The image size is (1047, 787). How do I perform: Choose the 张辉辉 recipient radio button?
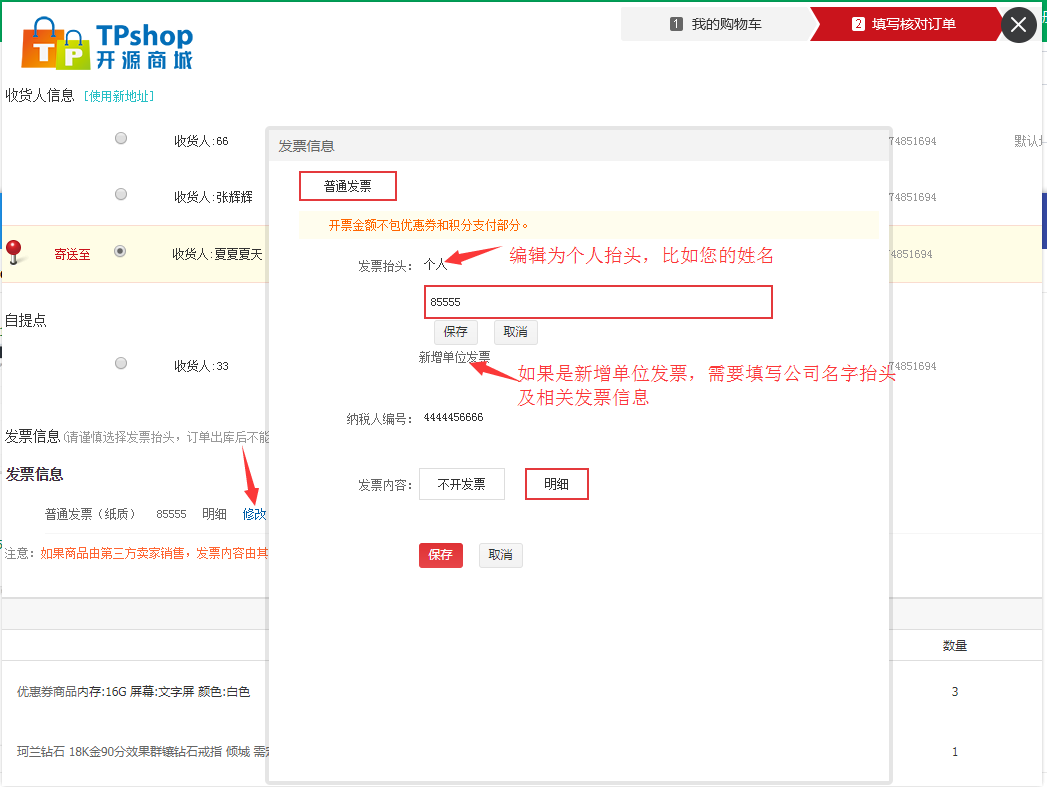121,194
